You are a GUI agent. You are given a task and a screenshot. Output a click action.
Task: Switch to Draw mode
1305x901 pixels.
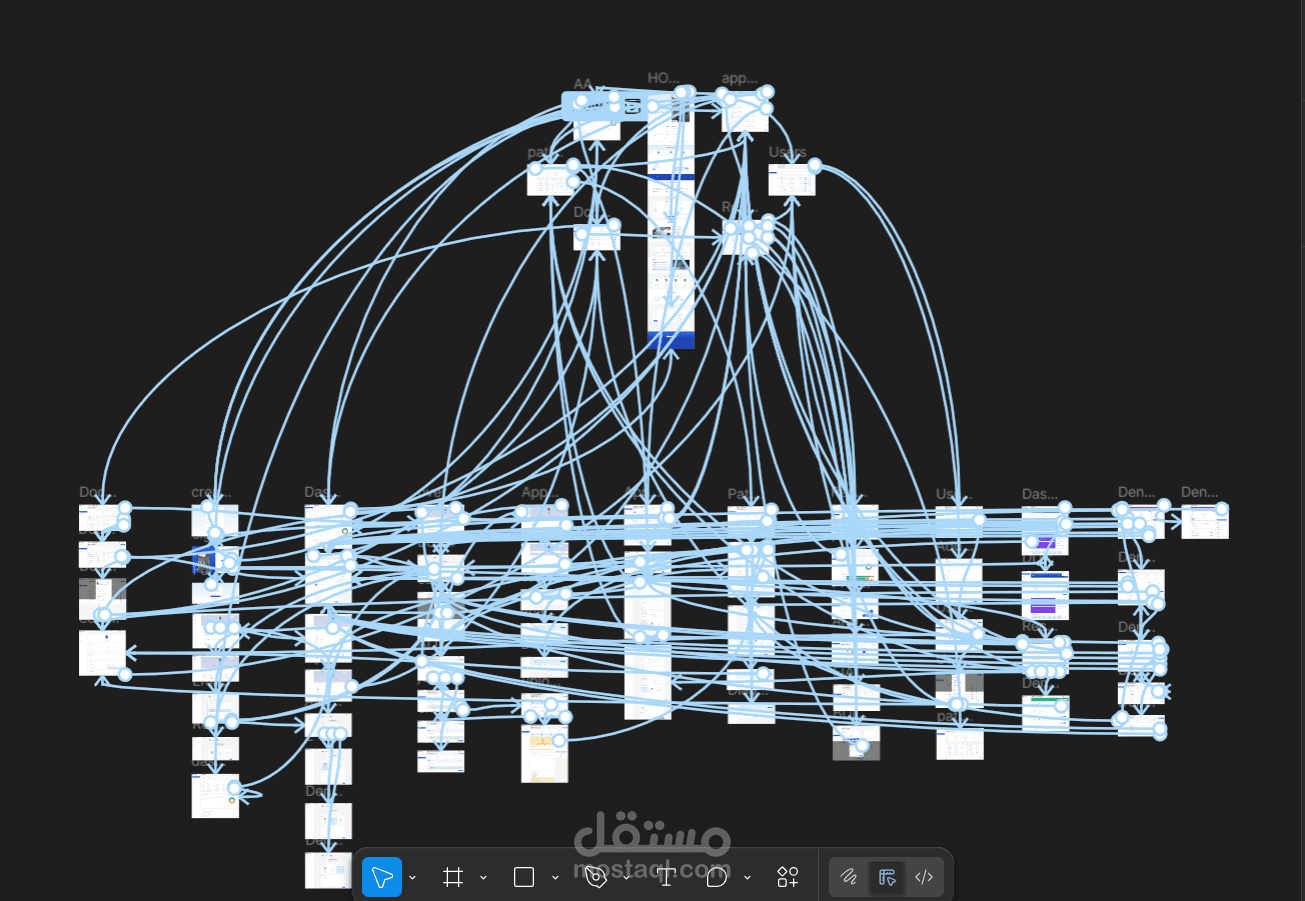[x=849, y=877]
